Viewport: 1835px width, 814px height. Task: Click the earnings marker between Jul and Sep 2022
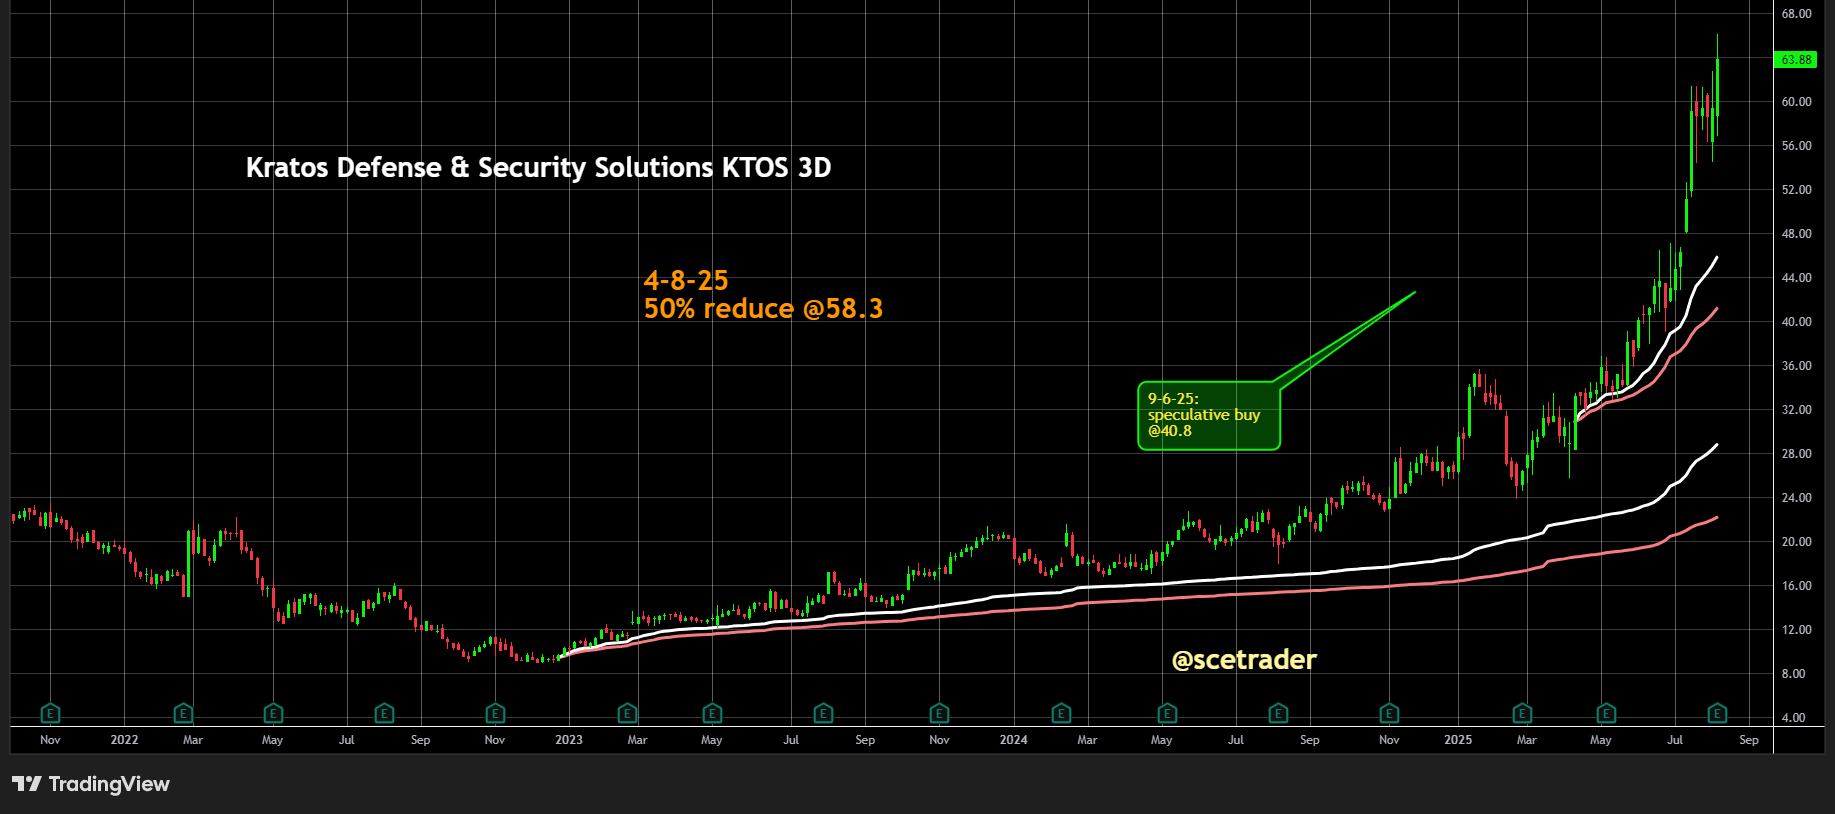pyautogui.click(x=384, y=713)
